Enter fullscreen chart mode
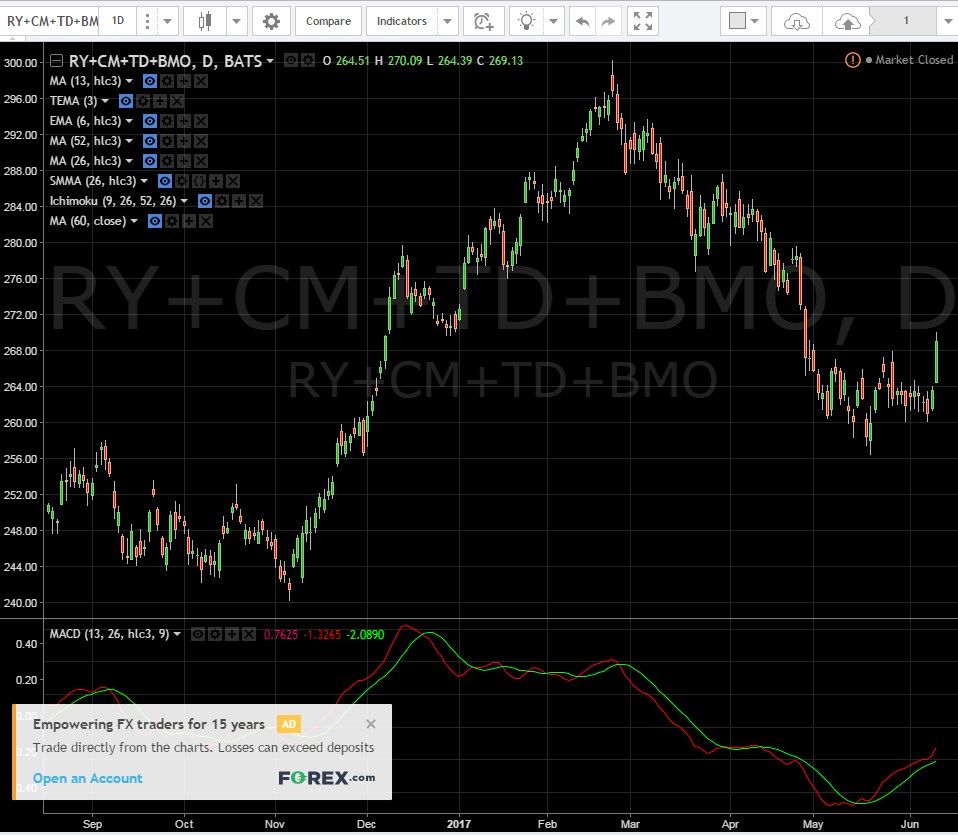 (x=643, y=21)
